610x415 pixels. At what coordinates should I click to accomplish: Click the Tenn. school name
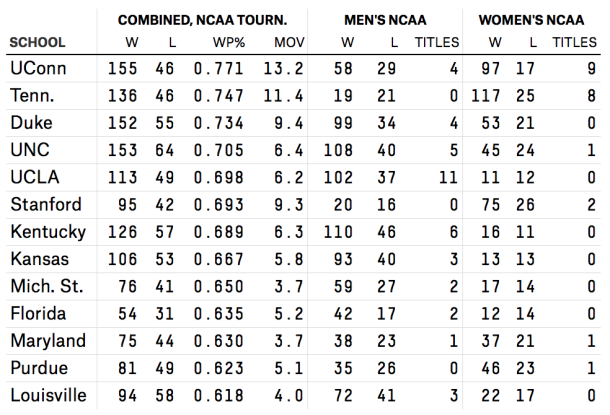point(32,95)
